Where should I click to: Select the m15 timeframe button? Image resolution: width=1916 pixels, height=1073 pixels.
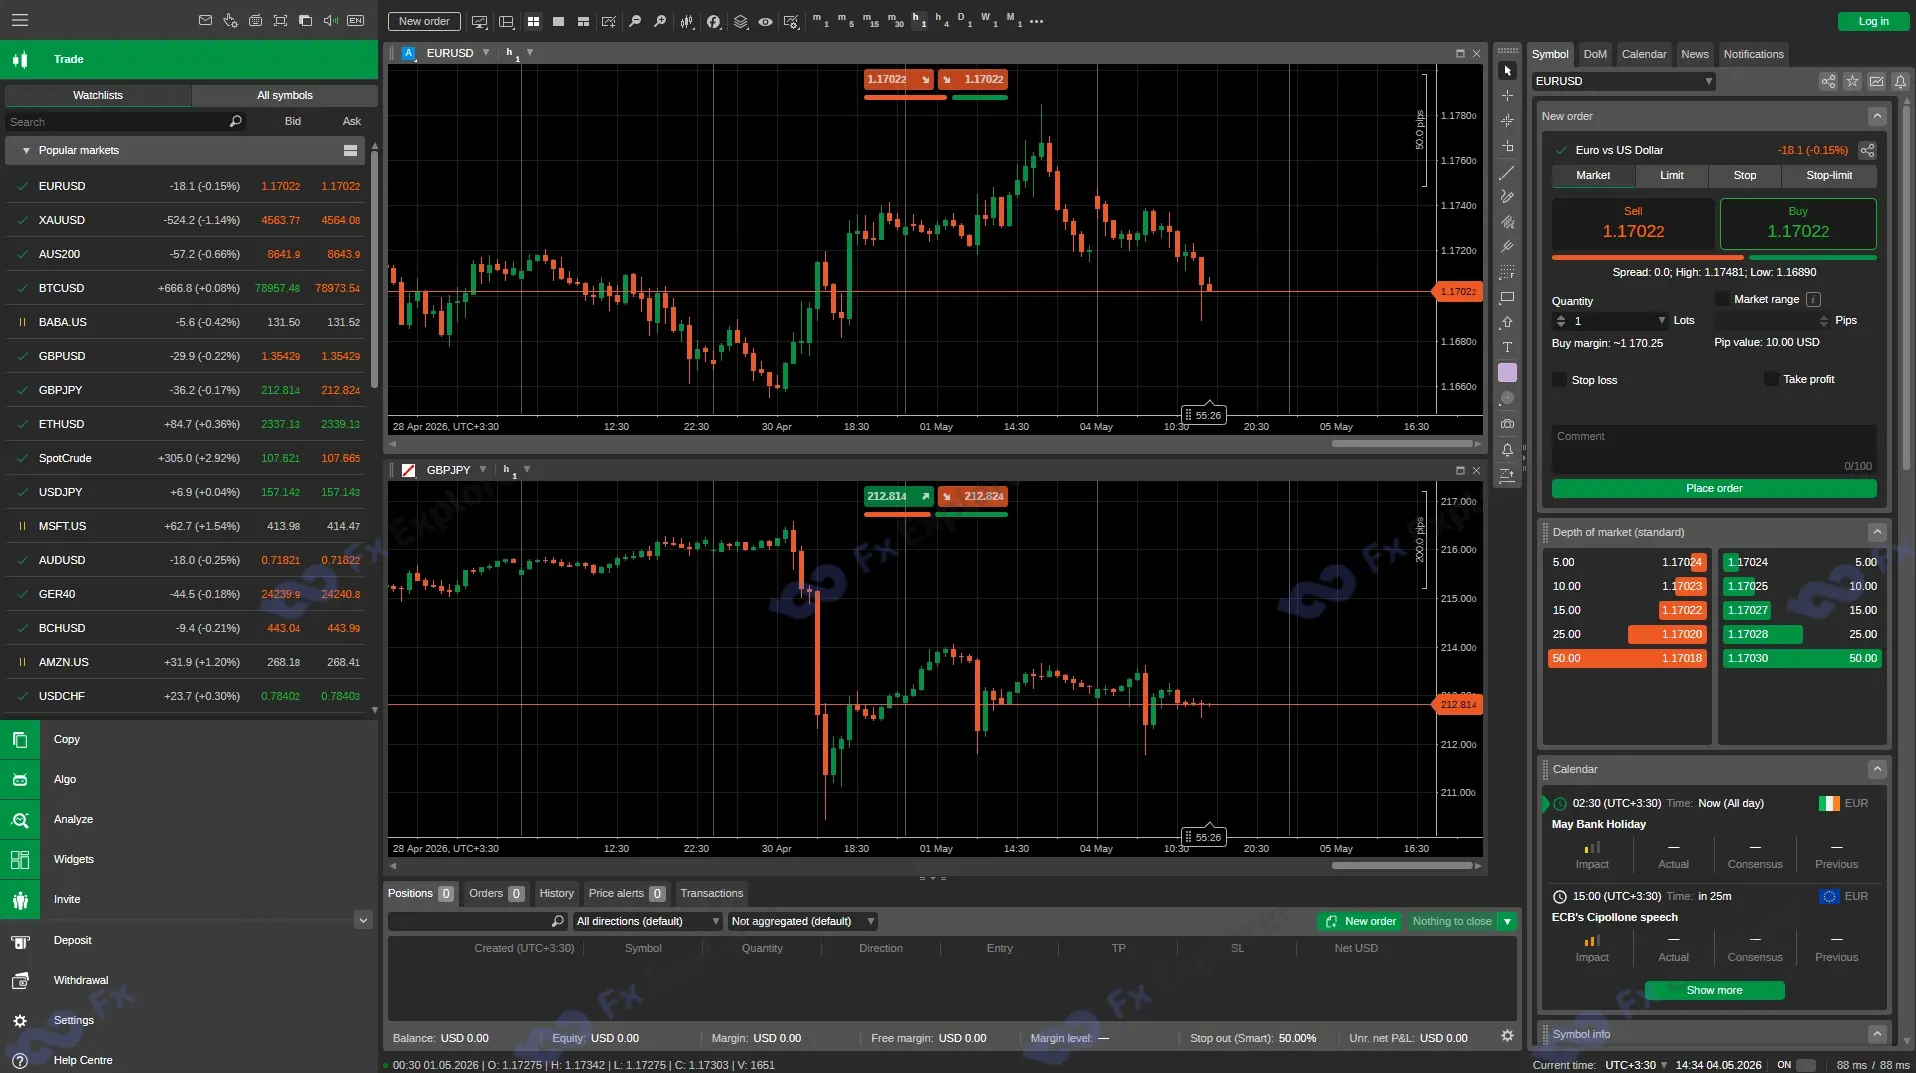[869, 20]
